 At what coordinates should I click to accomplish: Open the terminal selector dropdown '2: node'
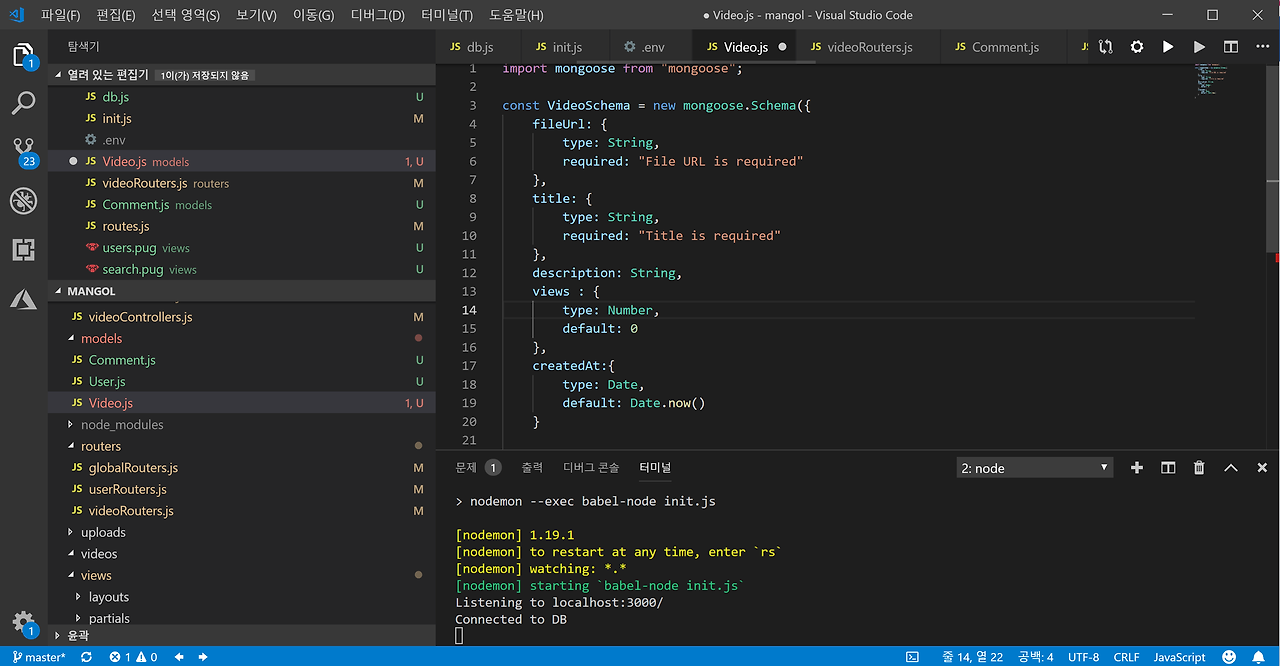click(1034, 468)
